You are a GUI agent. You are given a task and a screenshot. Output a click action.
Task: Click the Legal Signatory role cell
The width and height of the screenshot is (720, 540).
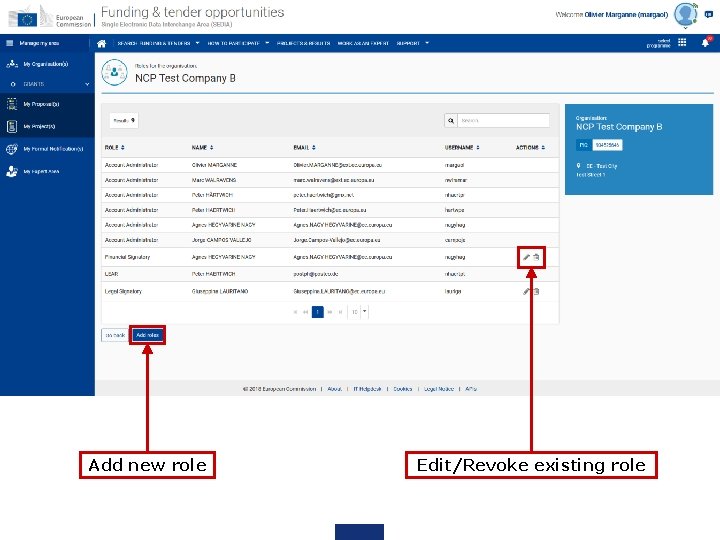pos(123,292)
